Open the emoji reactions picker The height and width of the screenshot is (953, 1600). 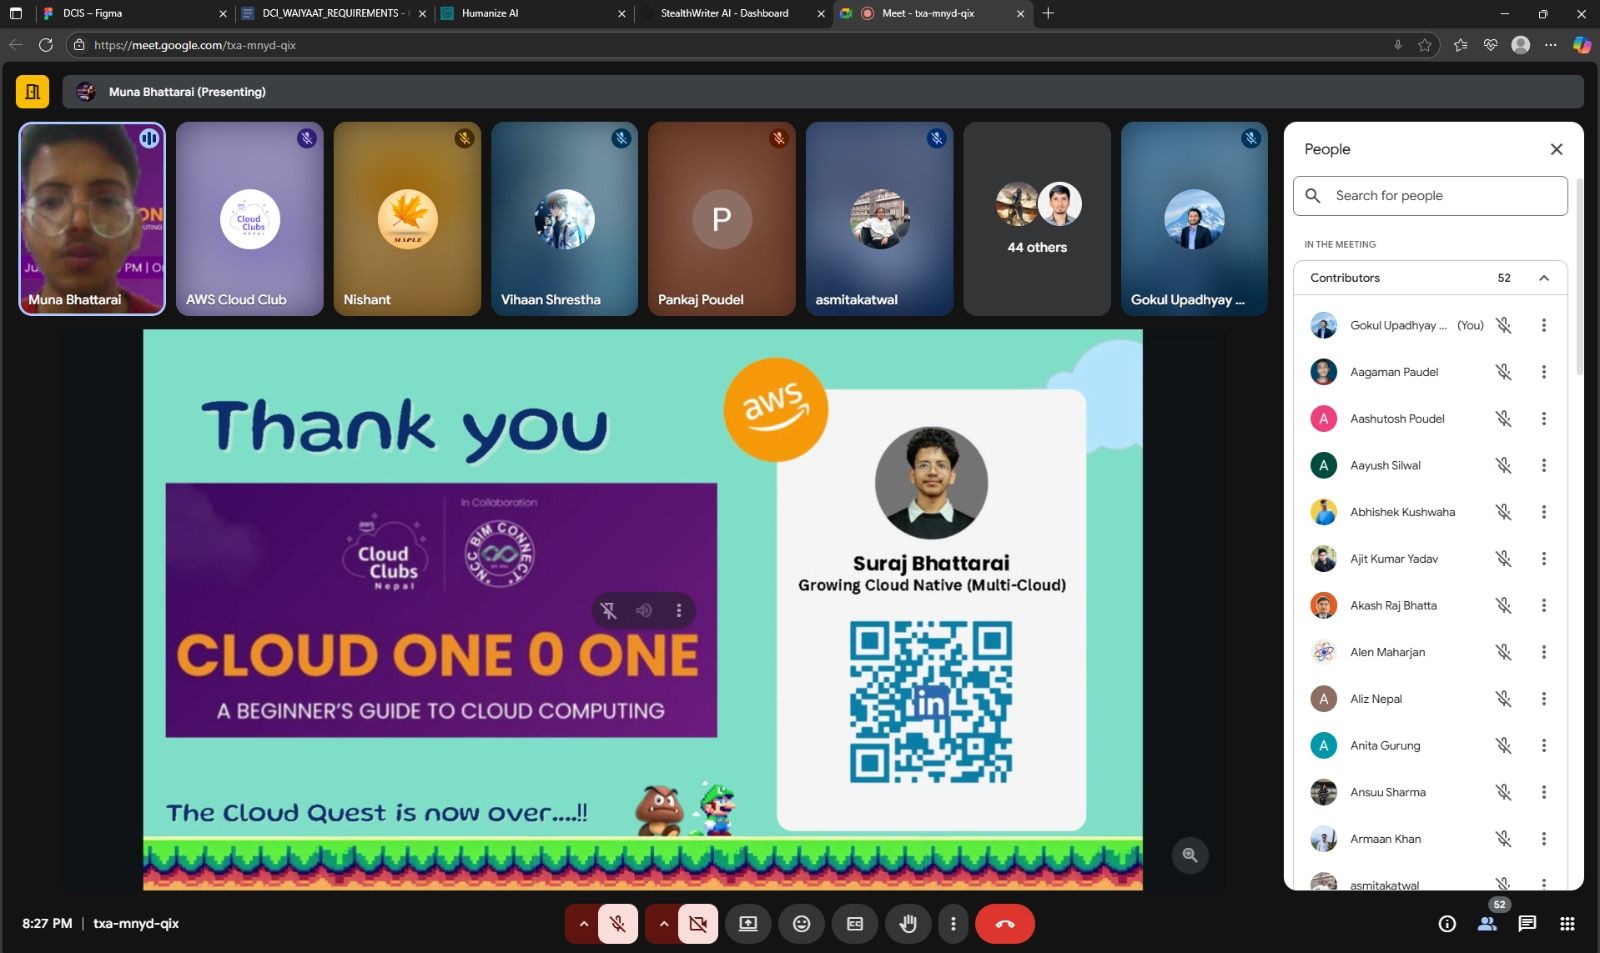pyautogui.click(x=800, y=923)
